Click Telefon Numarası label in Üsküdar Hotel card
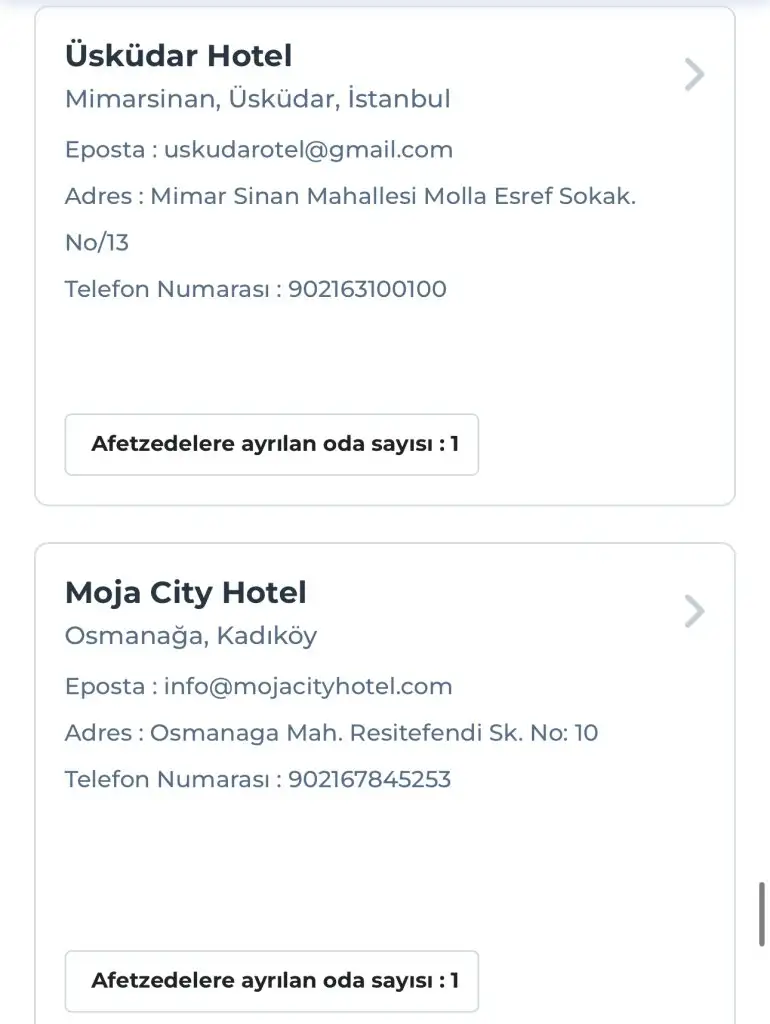This screenshot has width=770, height=1024. [166, 289]
